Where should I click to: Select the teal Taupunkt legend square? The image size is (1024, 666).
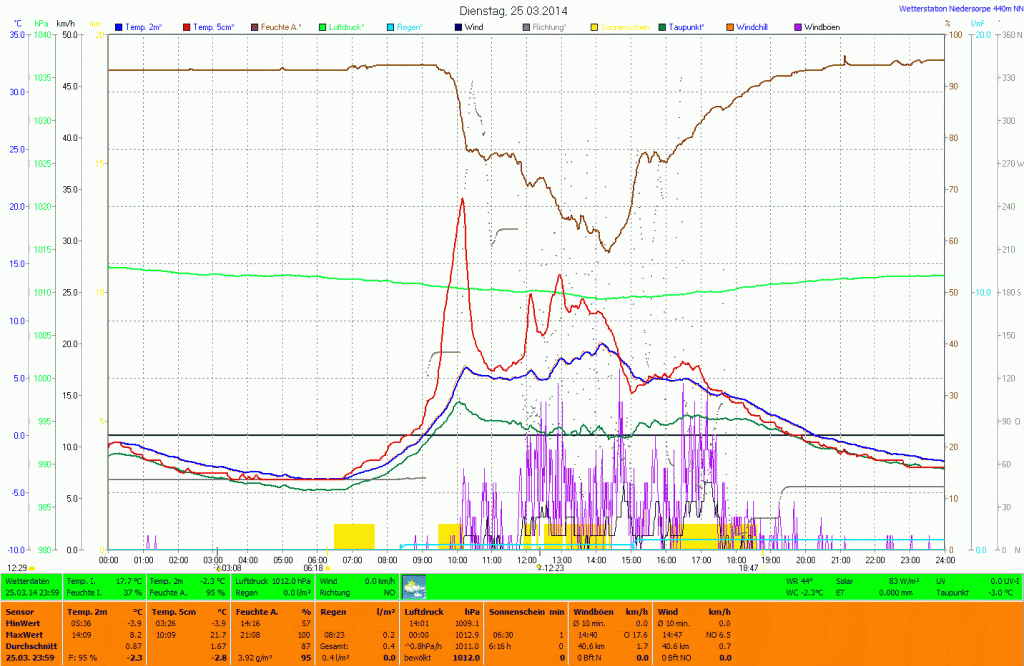663,24
